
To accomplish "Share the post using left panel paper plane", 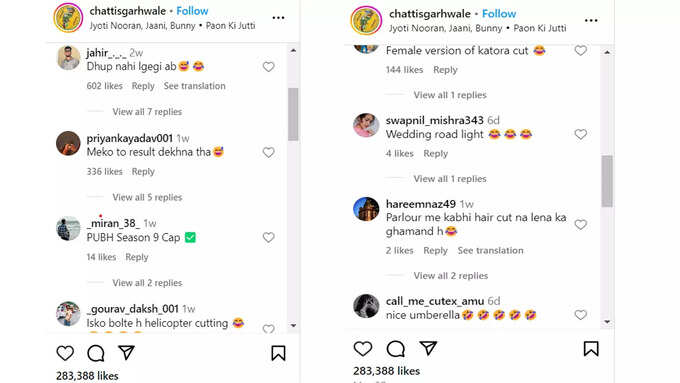I will click(x=126, y=353).
